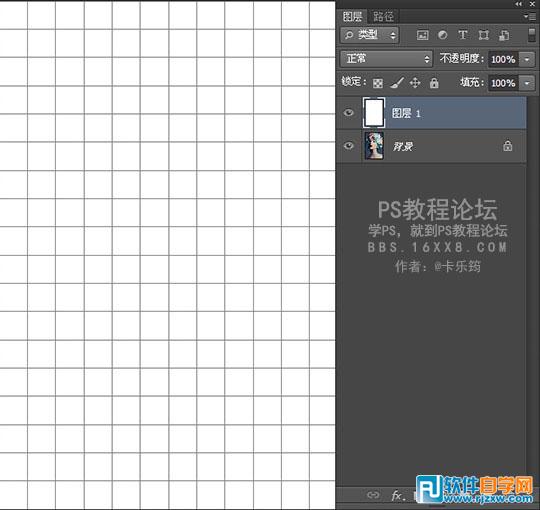
Task: Select layer named 背景
Action: tap(403, 146)
